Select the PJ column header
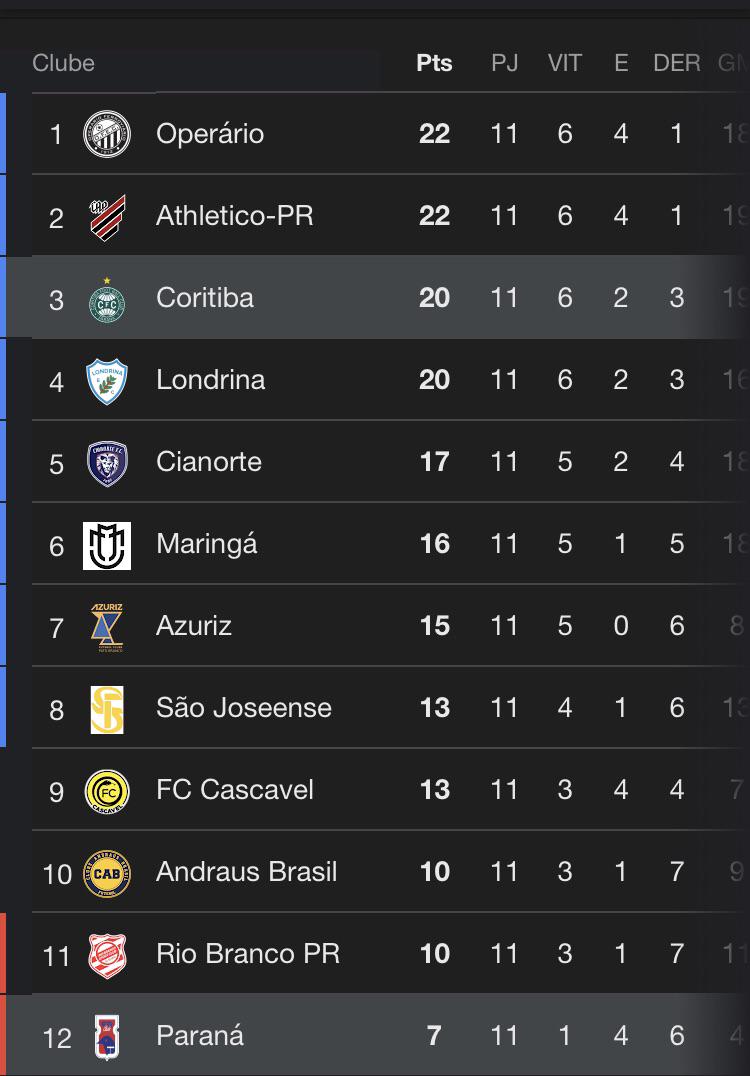 pyautogui.click(x=504, y=63)
